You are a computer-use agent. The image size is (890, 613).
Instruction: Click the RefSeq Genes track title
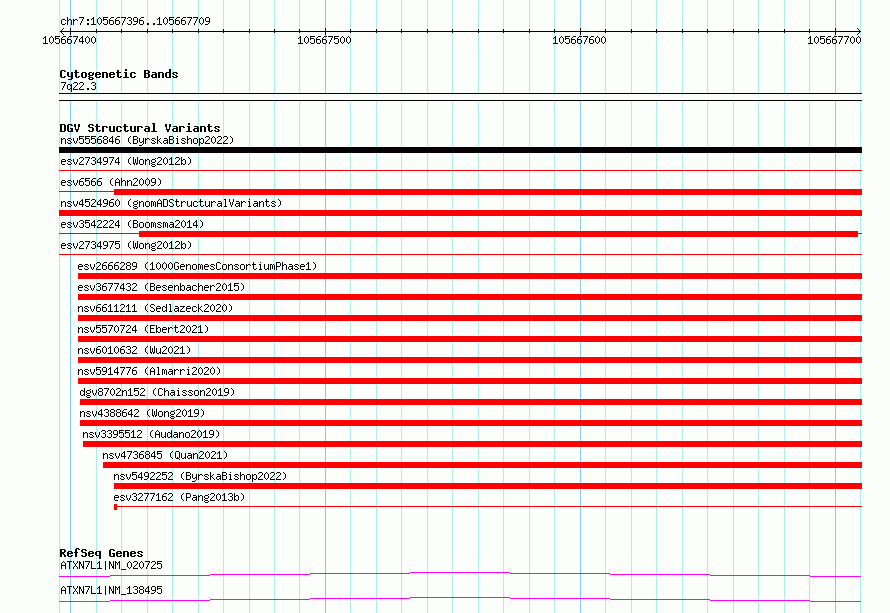[x=101, y=553]
